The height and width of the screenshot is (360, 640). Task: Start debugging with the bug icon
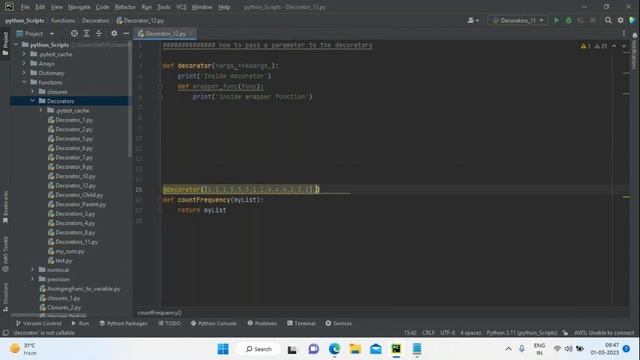(x=568, y=20)
